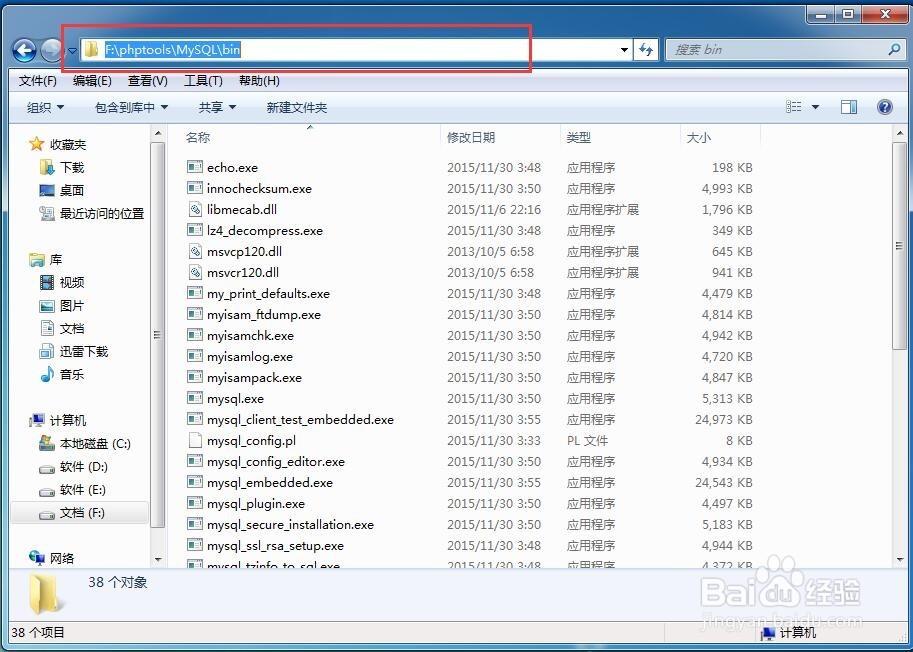Click the back navigation arrow

coord(23,49)
